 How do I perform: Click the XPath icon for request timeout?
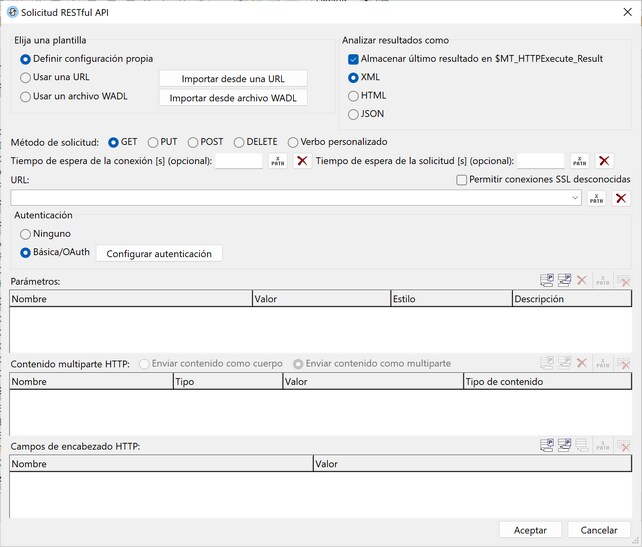pos(579,161)
